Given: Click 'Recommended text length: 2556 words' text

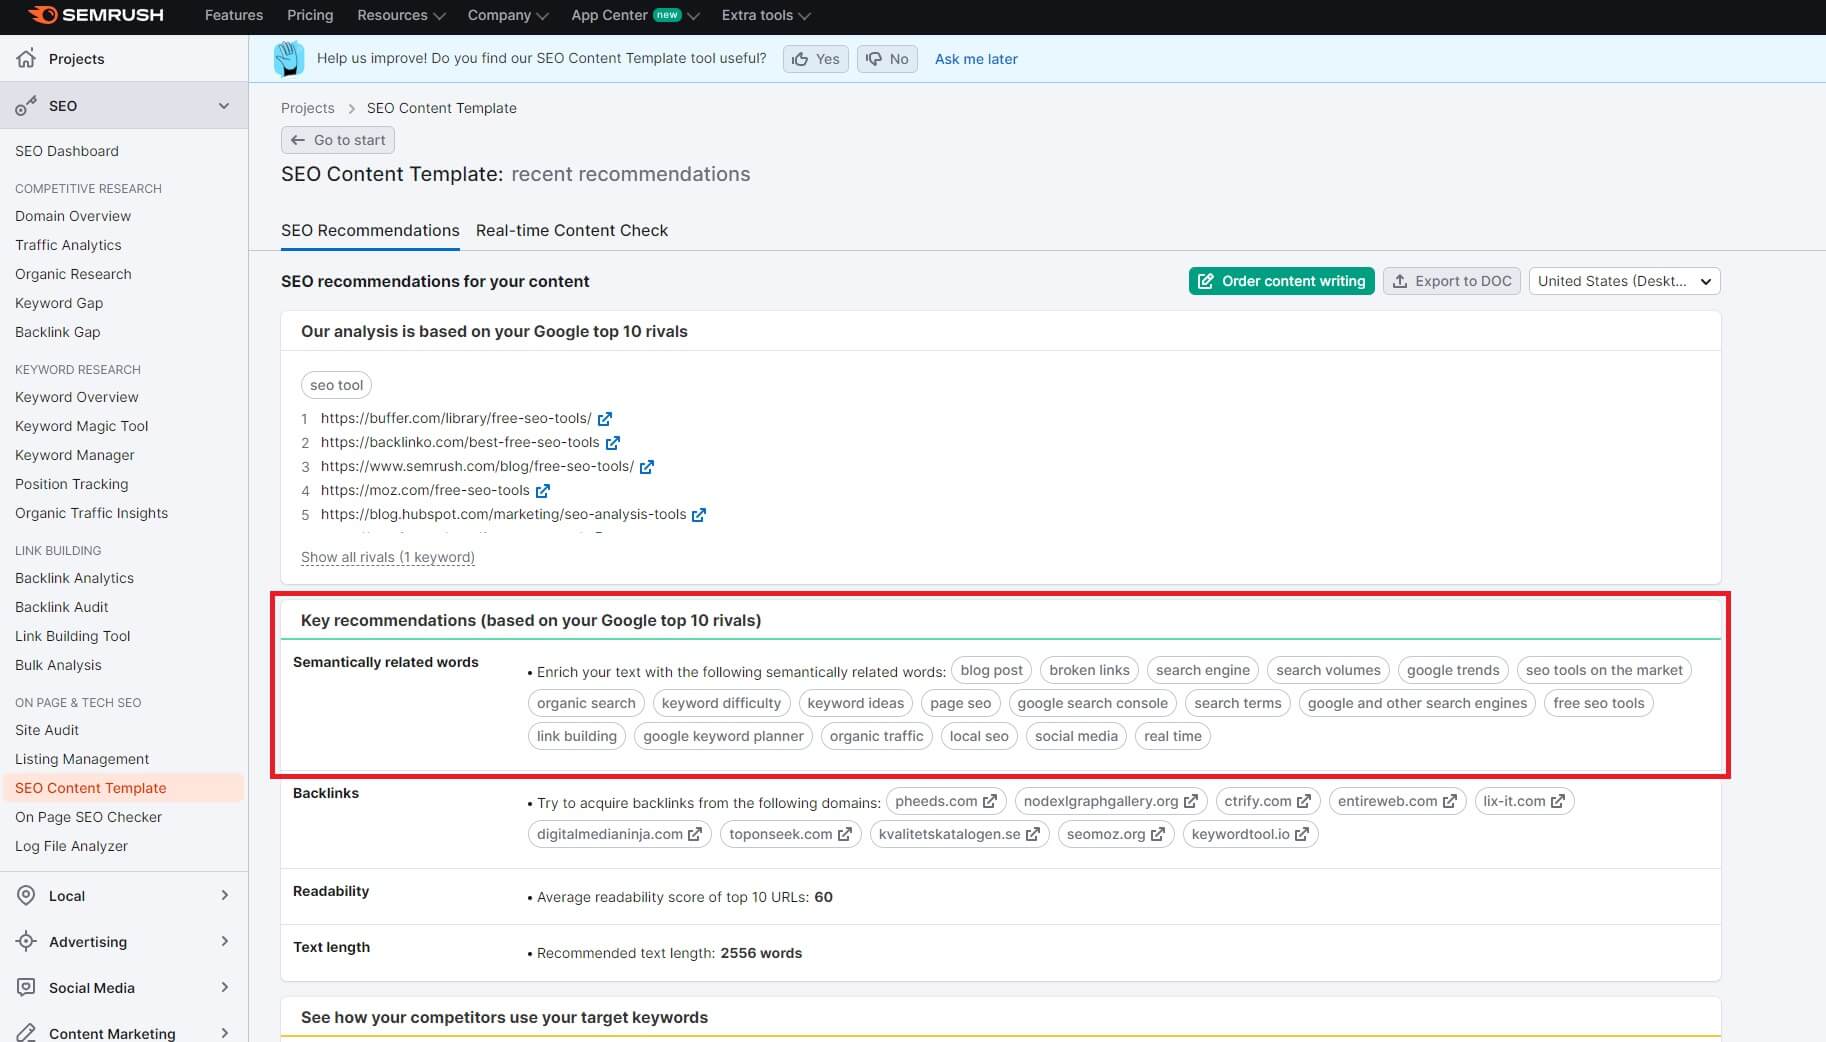Looking at the screenshot, I should [669, 953].
